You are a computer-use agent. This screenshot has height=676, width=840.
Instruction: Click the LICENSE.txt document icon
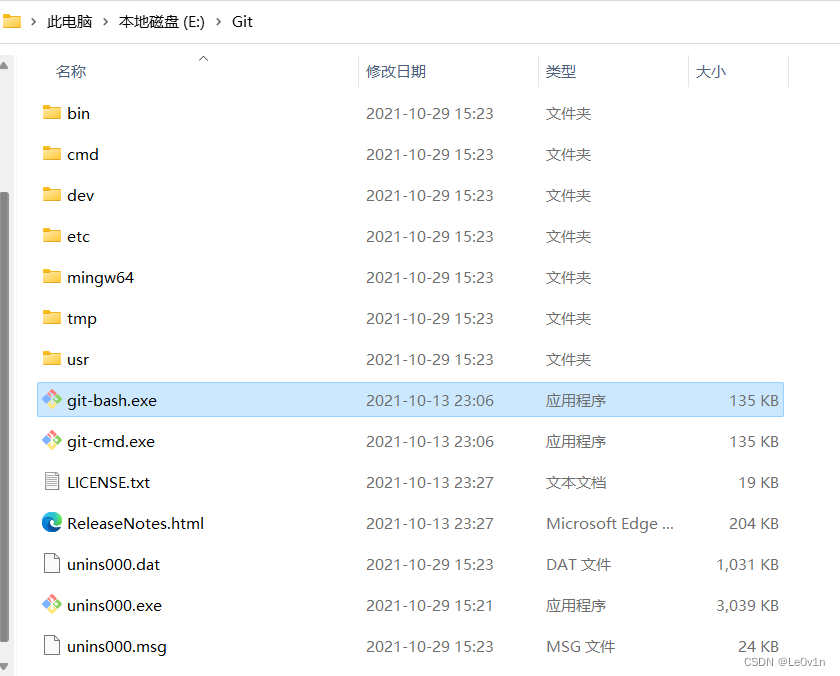click(x=52, y=482)
